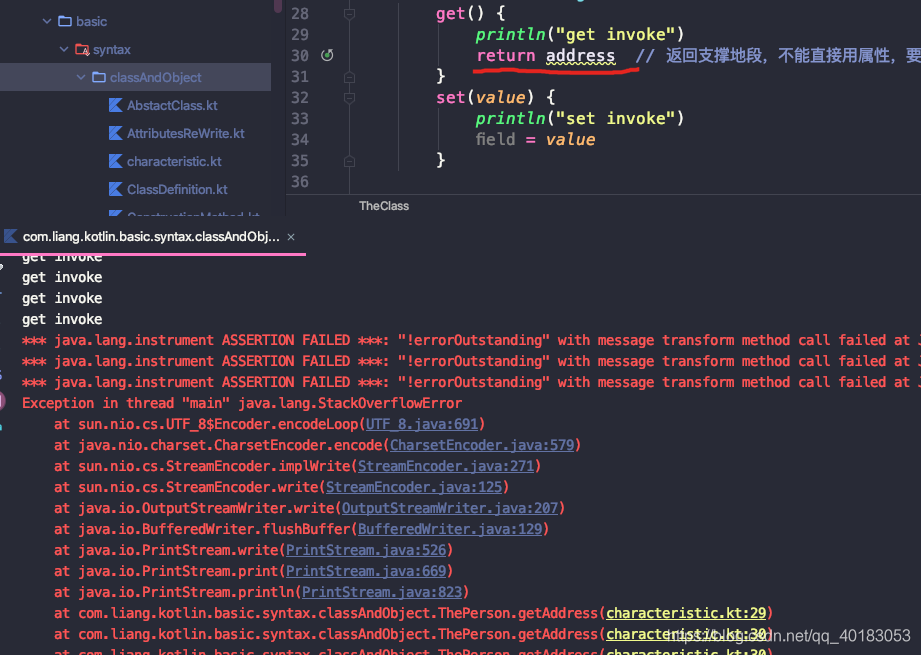
Task: Close the run configuration tab
Action: [291, 237]
